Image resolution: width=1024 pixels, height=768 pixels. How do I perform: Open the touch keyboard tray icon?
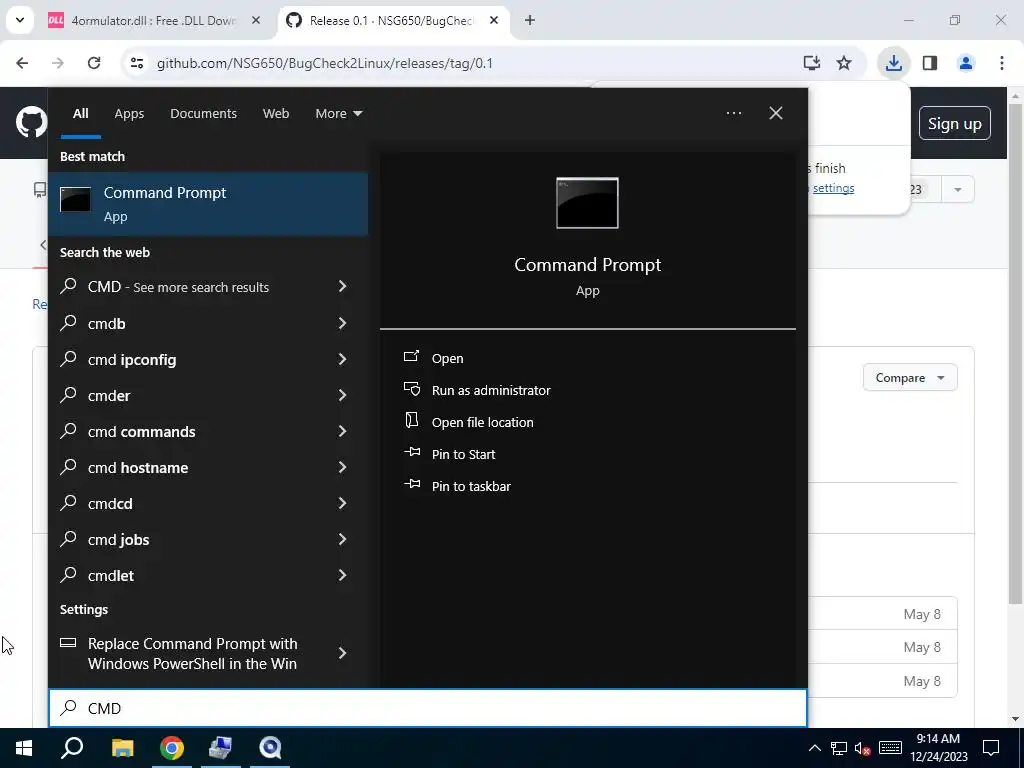[x=890, y=748]
